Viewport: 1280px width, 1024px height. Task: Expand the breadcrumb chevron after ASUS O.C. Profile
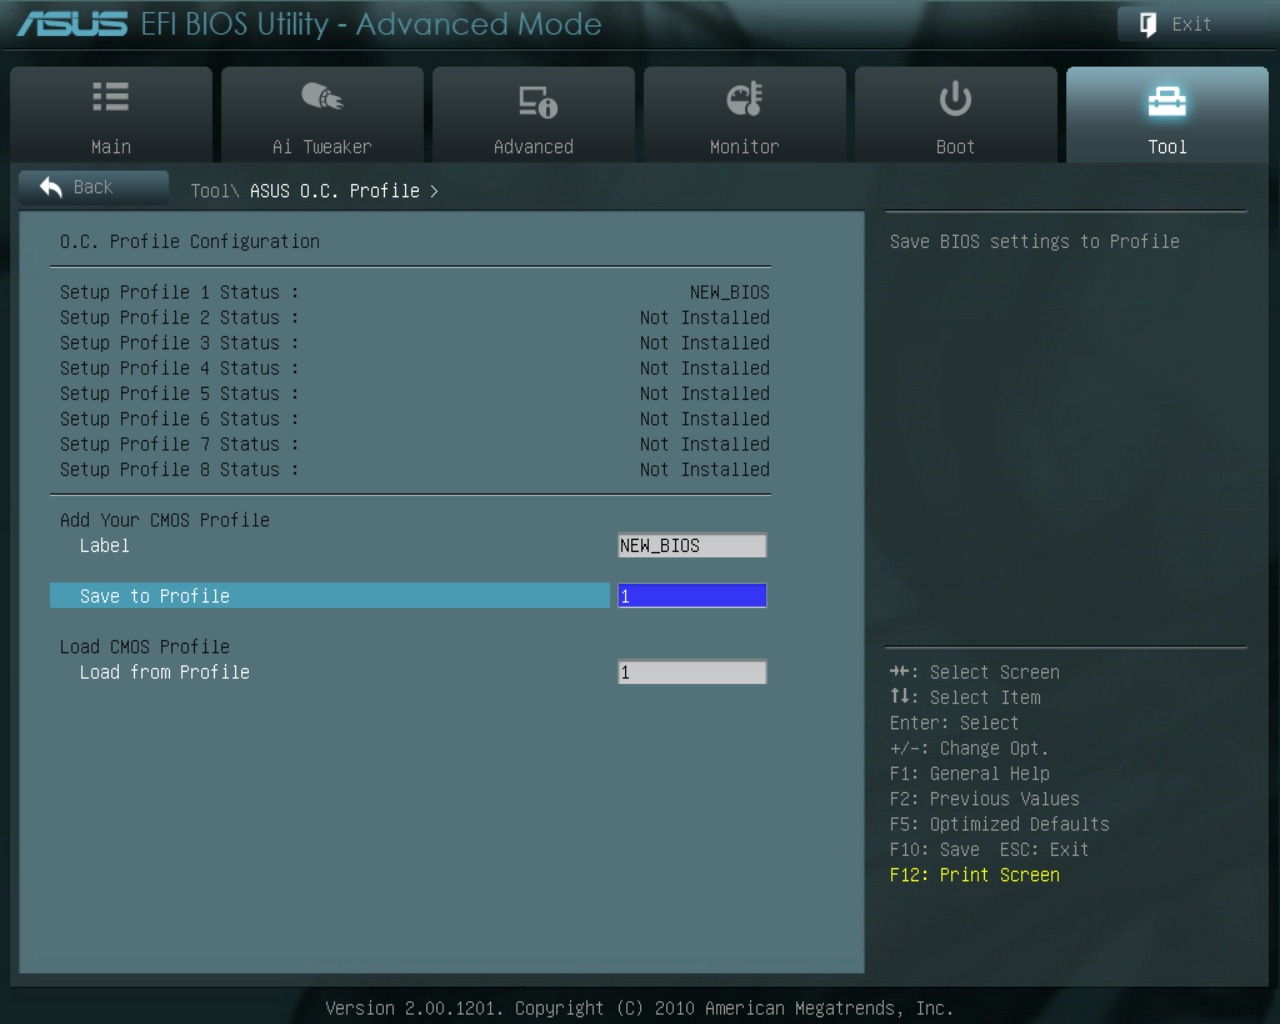[434, 191]
